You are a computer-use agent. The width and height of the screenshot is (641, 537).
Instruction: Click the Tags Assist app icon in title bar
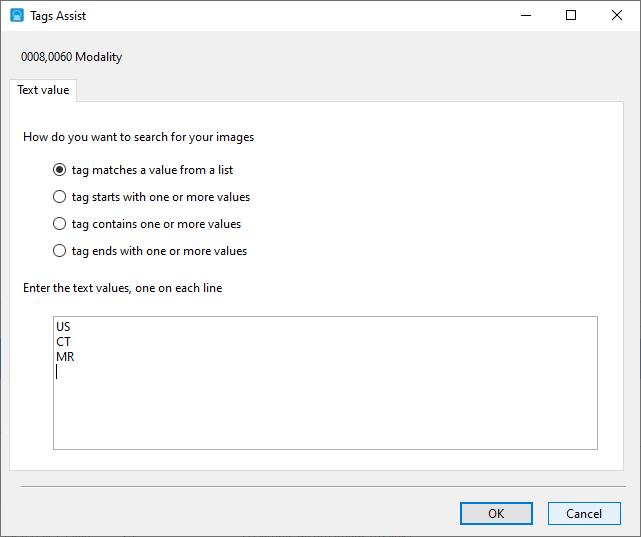pyautogui.click(x=16, y=16)
